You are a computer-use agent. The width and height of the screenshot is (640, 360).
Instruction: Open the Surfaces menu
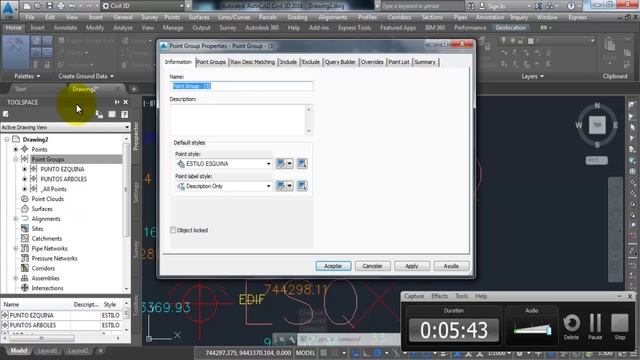click(199, 18)
